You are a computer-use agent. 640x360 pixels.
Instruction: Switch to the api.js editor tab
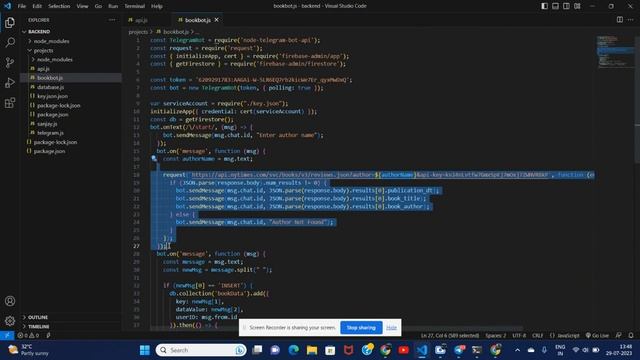[140, 20]
